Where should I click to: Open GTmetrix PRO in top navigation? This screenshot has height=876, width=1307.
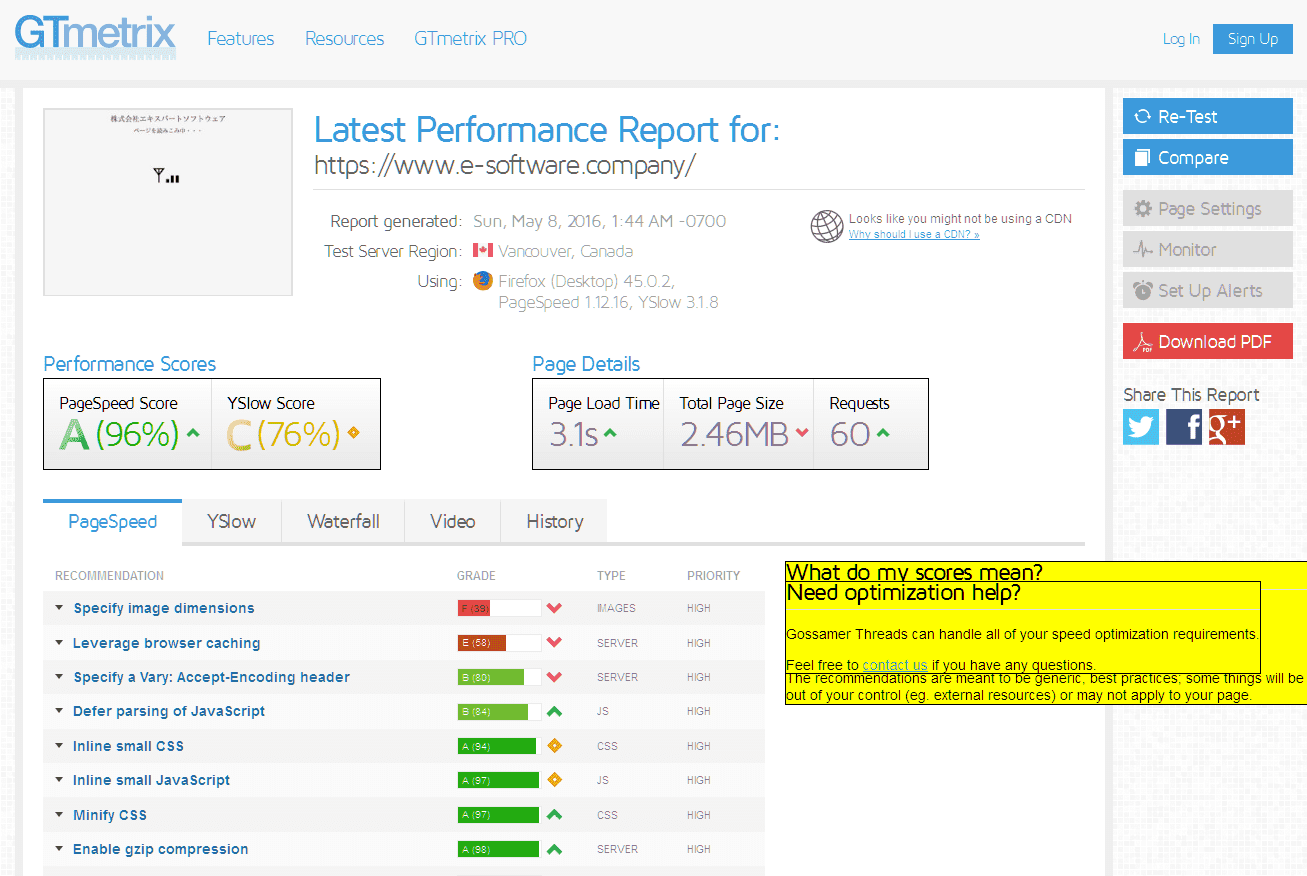470,39
